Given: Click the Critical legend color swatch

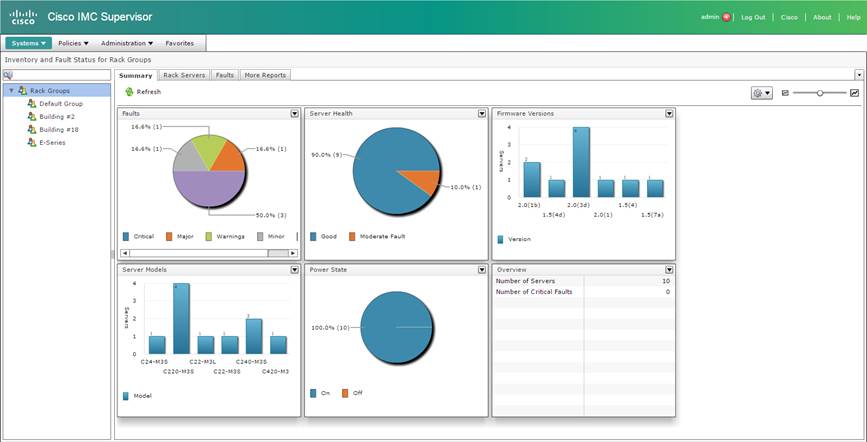Looking at the screenshot, I should (x=126, y=237).
